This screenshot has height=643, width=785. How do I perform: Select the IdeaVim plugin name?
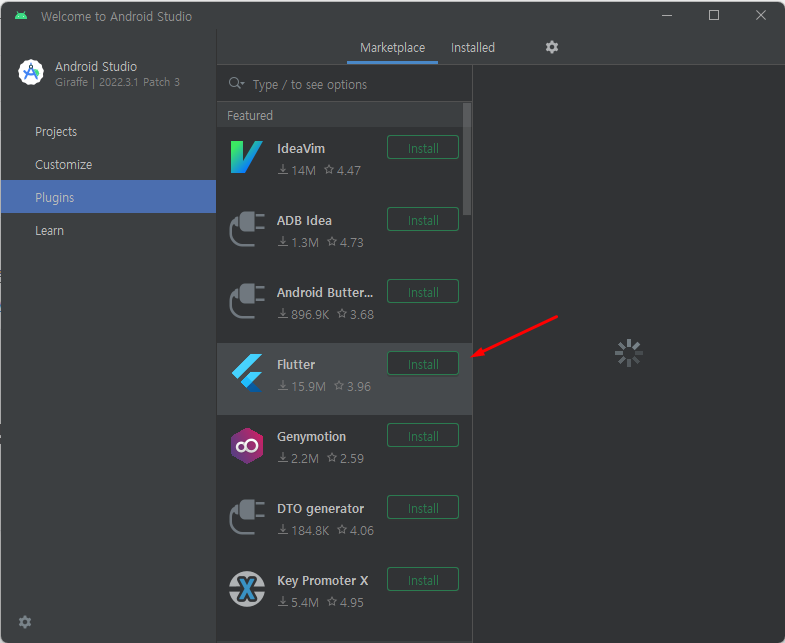pos(301,149)
